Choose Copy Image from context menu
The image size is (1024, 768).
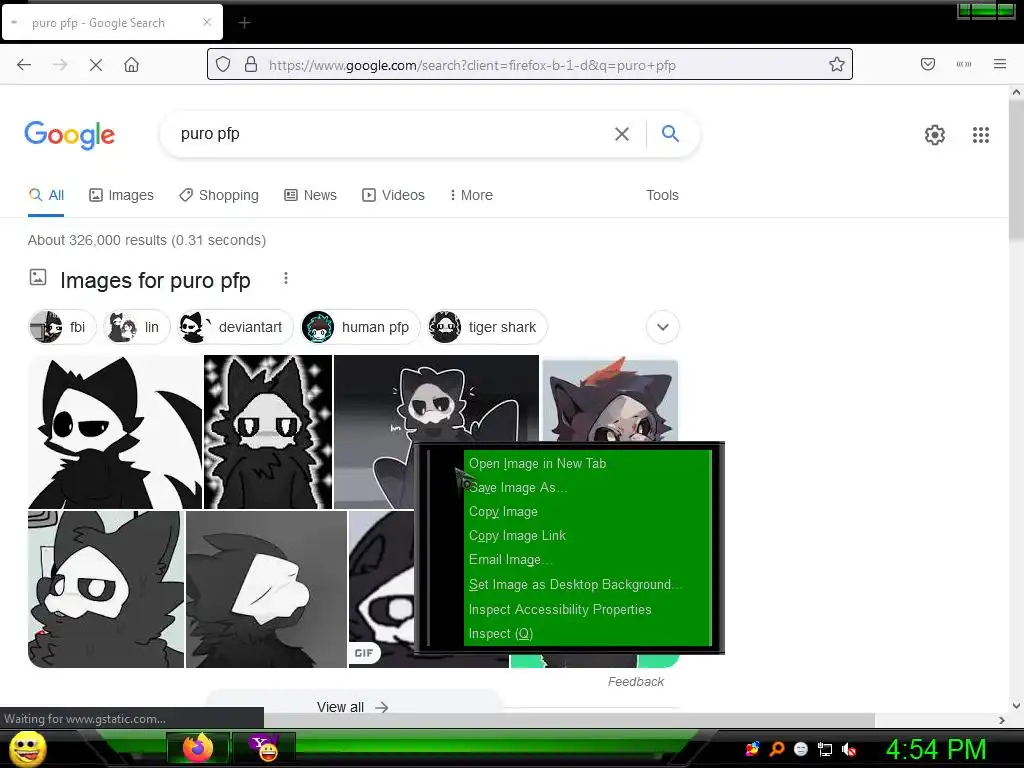pos(587,512)
